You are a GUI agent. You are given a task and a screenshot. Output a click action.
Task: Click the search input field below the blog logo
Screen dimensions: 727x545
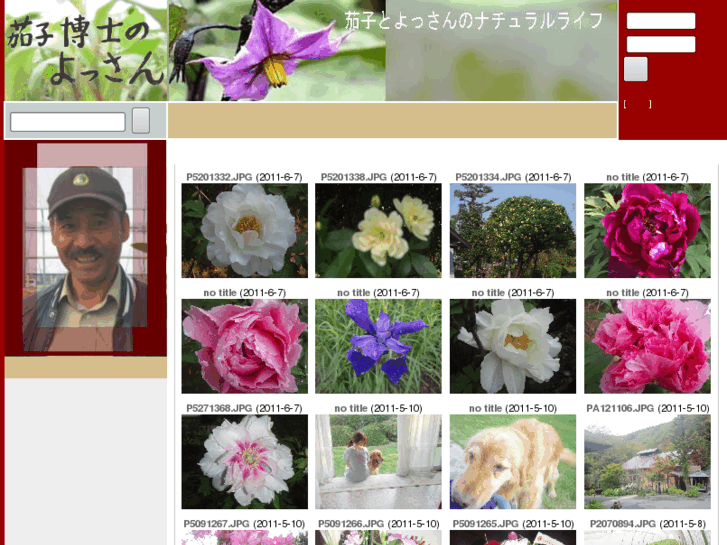tap(68, 122)
